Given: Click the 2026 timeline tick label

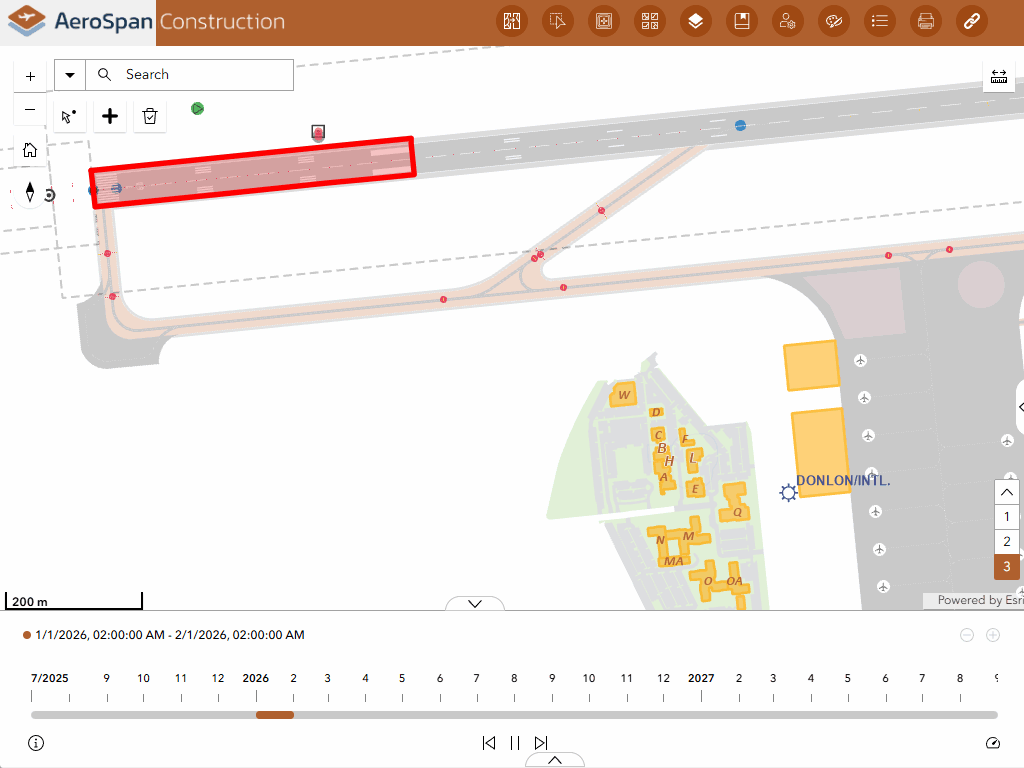Looking at the screenshot, I should 255,678.
